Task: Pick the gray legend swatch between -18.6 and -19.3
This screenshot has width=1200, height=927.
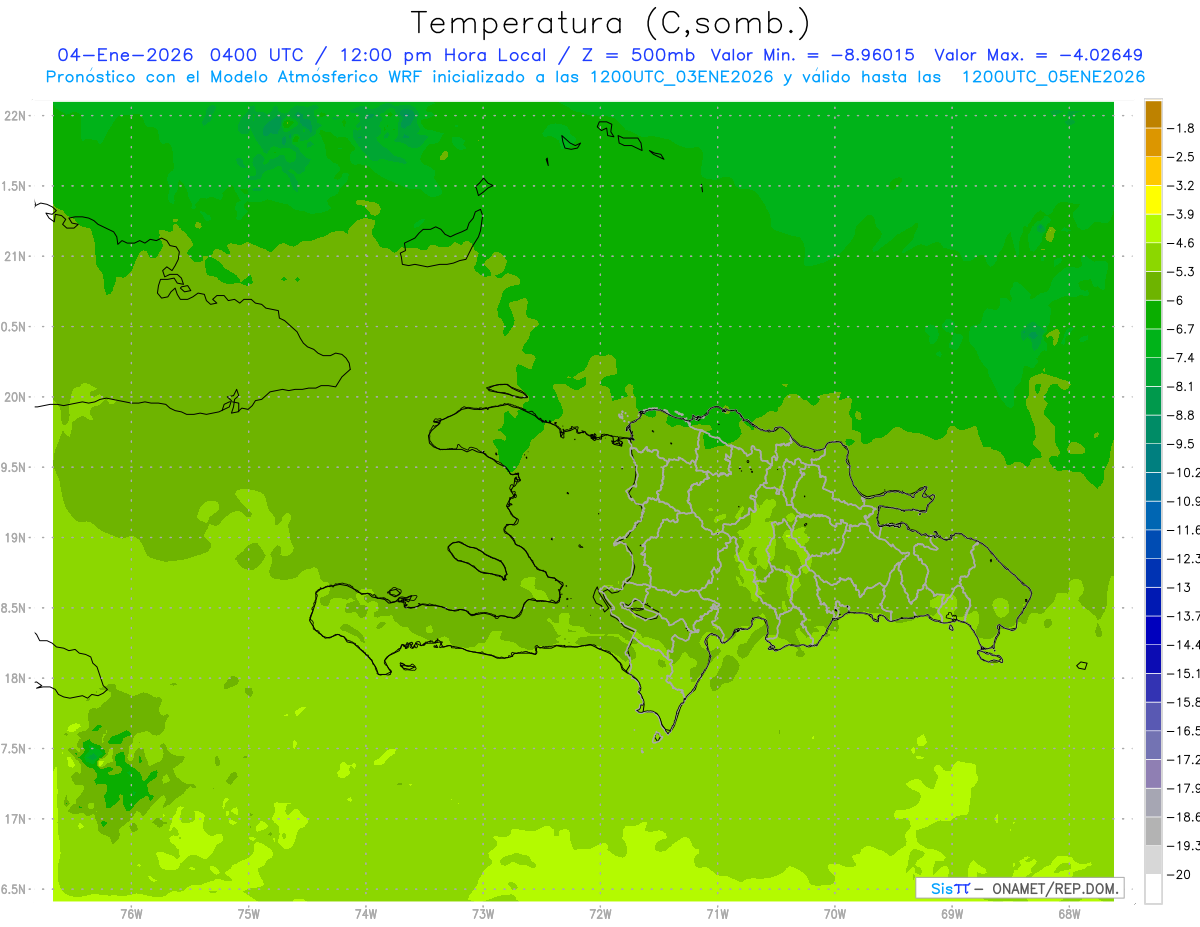Action: click(x=1153, y=832)
